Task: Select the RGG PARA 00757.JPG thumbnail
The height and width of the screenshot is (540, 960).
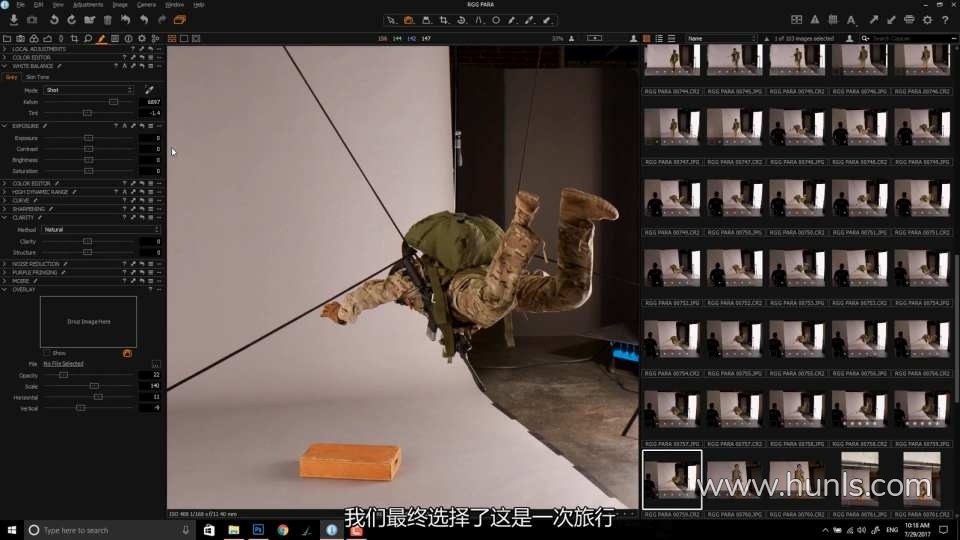Action: click(672, 410)
